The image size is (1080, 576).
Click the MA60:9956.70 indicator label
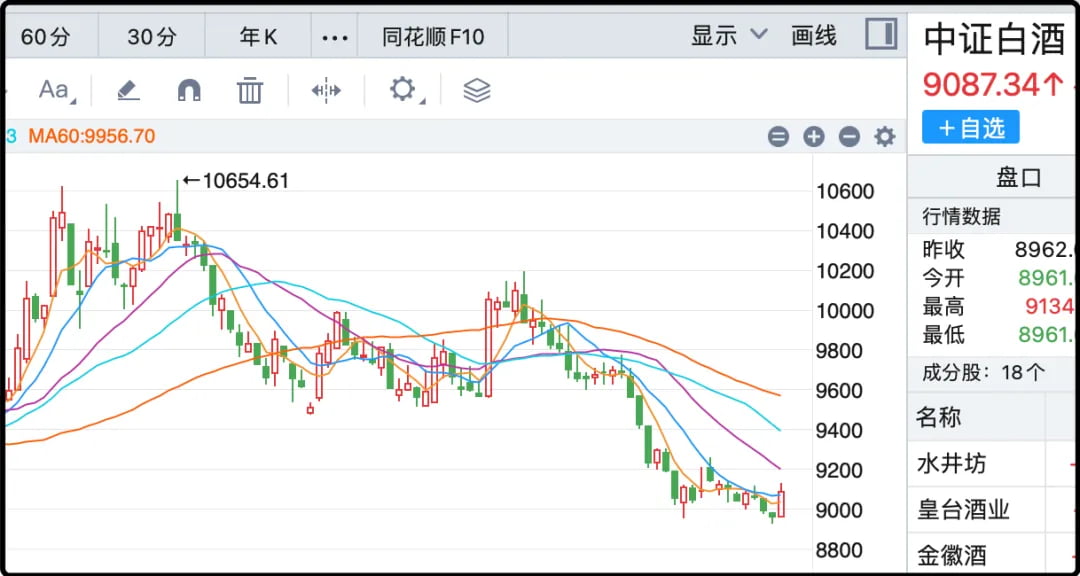(92, 136)
